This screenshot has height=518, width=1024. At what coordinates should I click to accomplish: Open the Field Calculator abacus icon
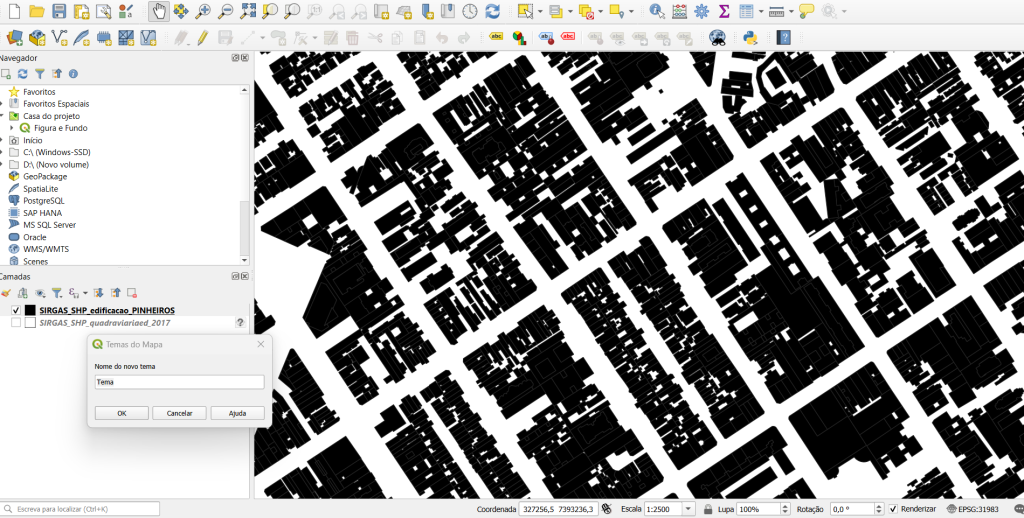pyautogui.click(x=679, y=11)
